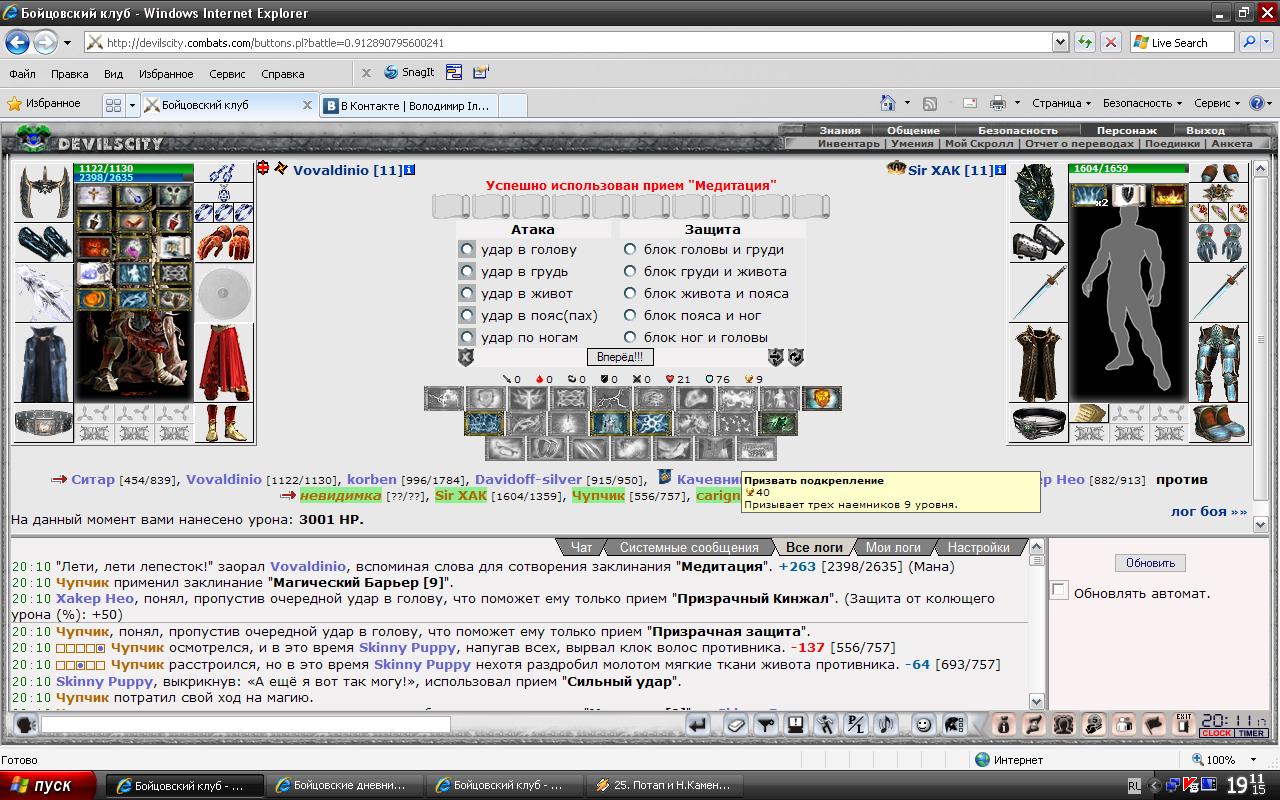Screen dimensions: 1280x800
Task: Click the smiley emoticon icon in chat bar
Action: tap(923, 724)
